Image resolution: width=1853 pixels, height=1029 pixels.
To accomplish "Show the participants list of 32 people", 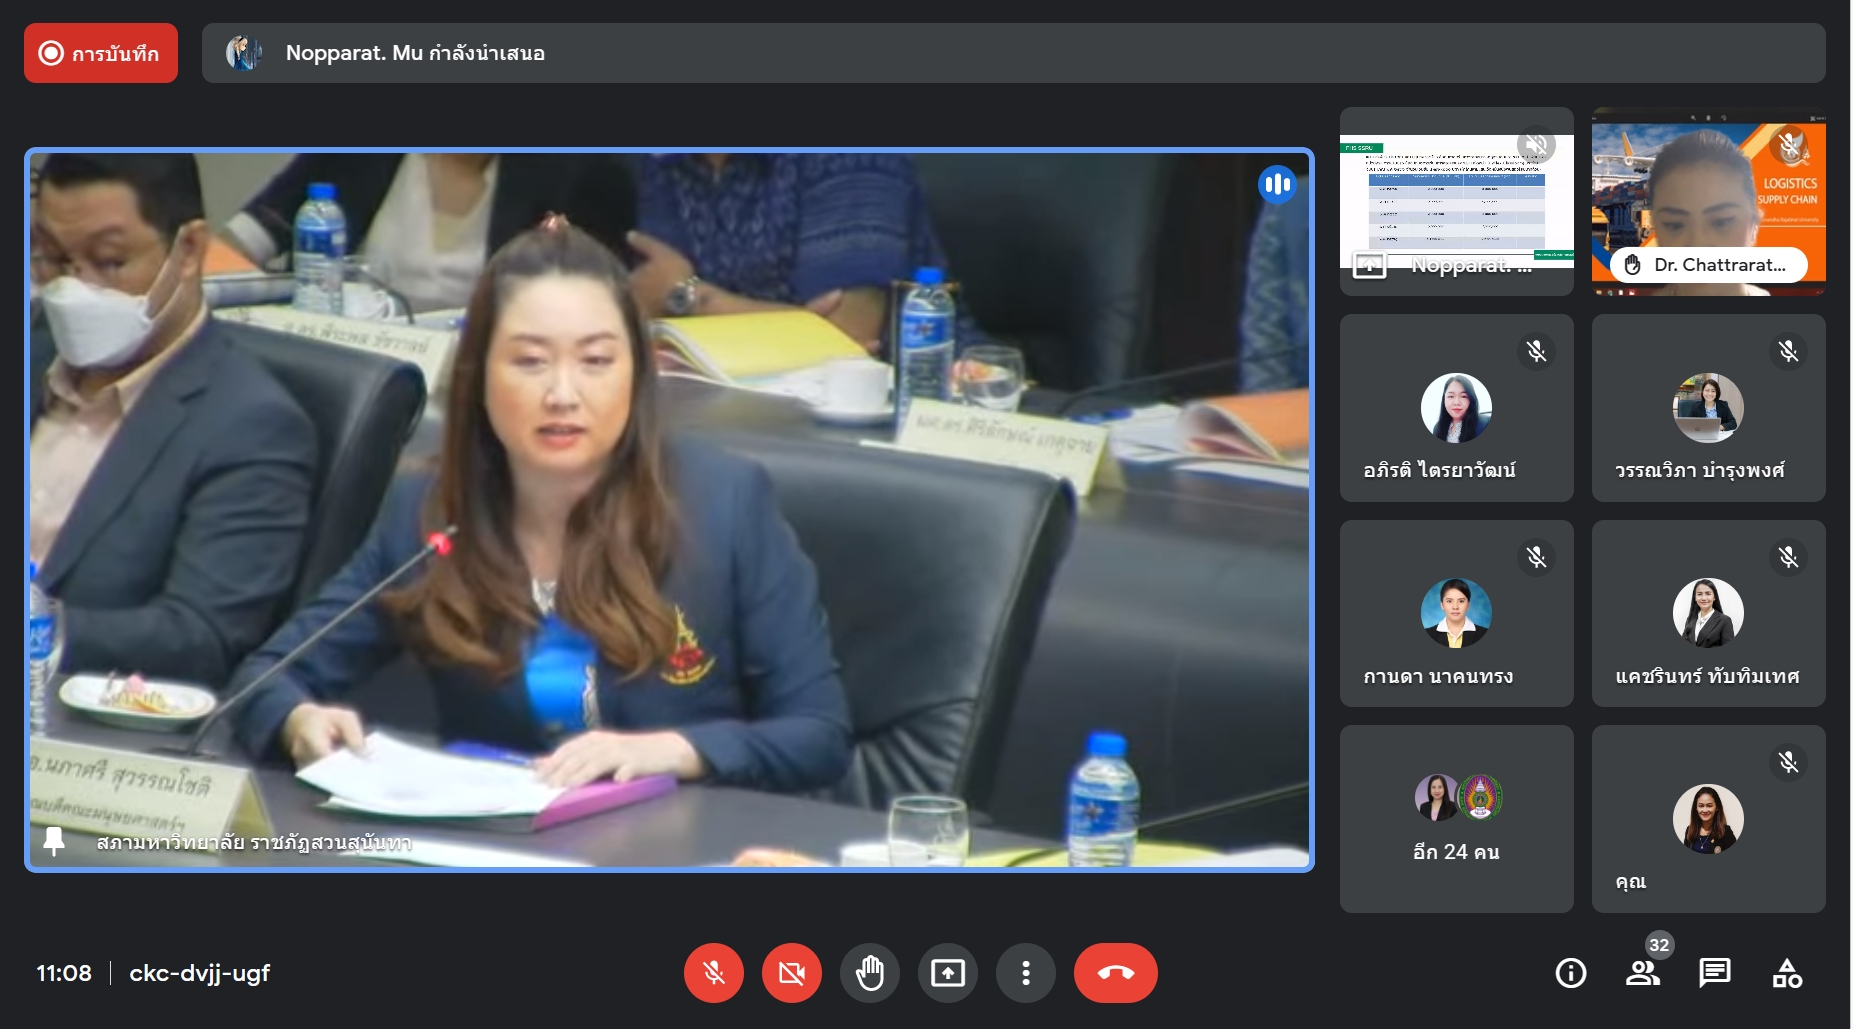I will pyautogui.click(x=1642, y=973).
